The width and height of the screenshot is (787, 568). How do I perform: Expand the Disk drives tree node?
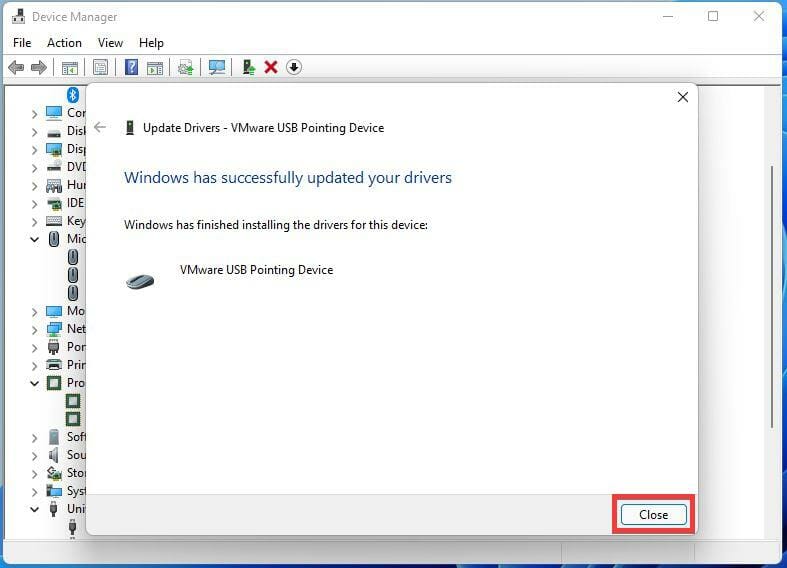point(34,132)
